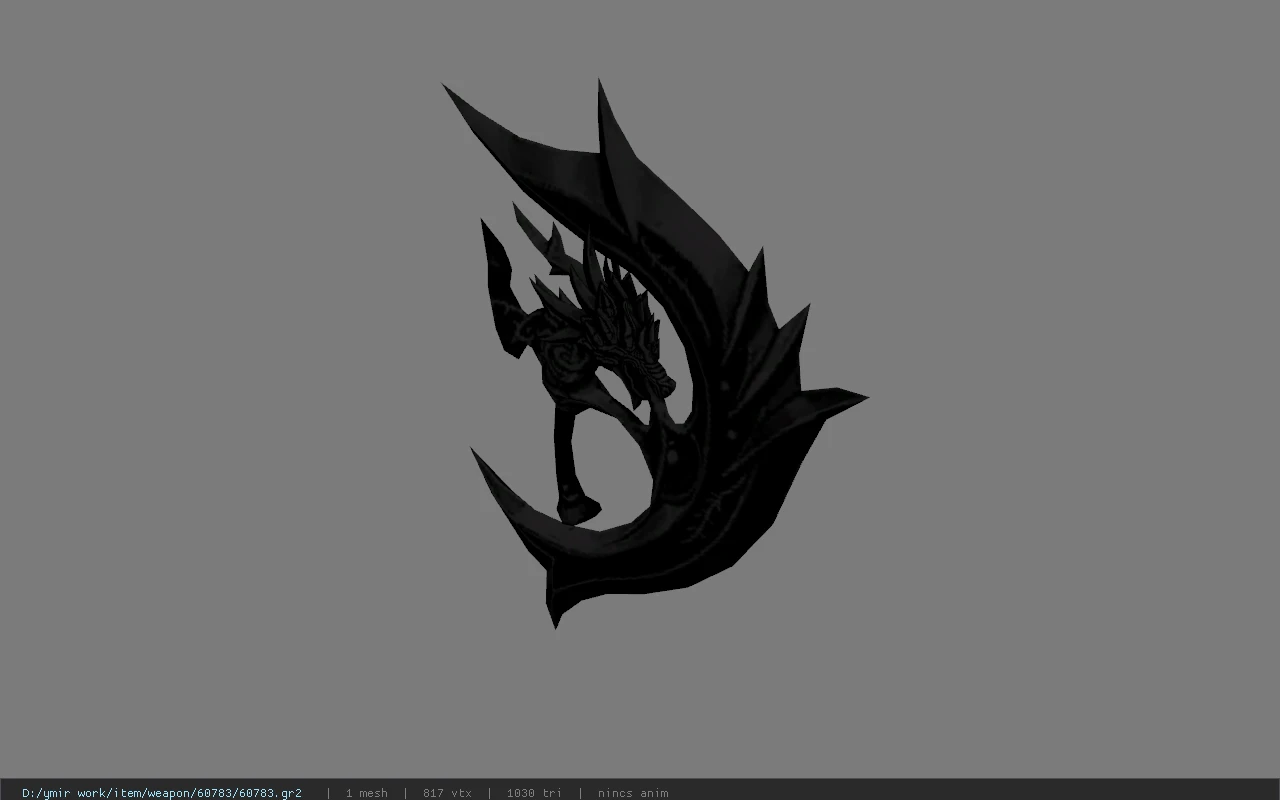Click the 'nincs anim' status entry
This screenshot has height=800, width=1280.
pyautogui.click(x=633, y=793)
